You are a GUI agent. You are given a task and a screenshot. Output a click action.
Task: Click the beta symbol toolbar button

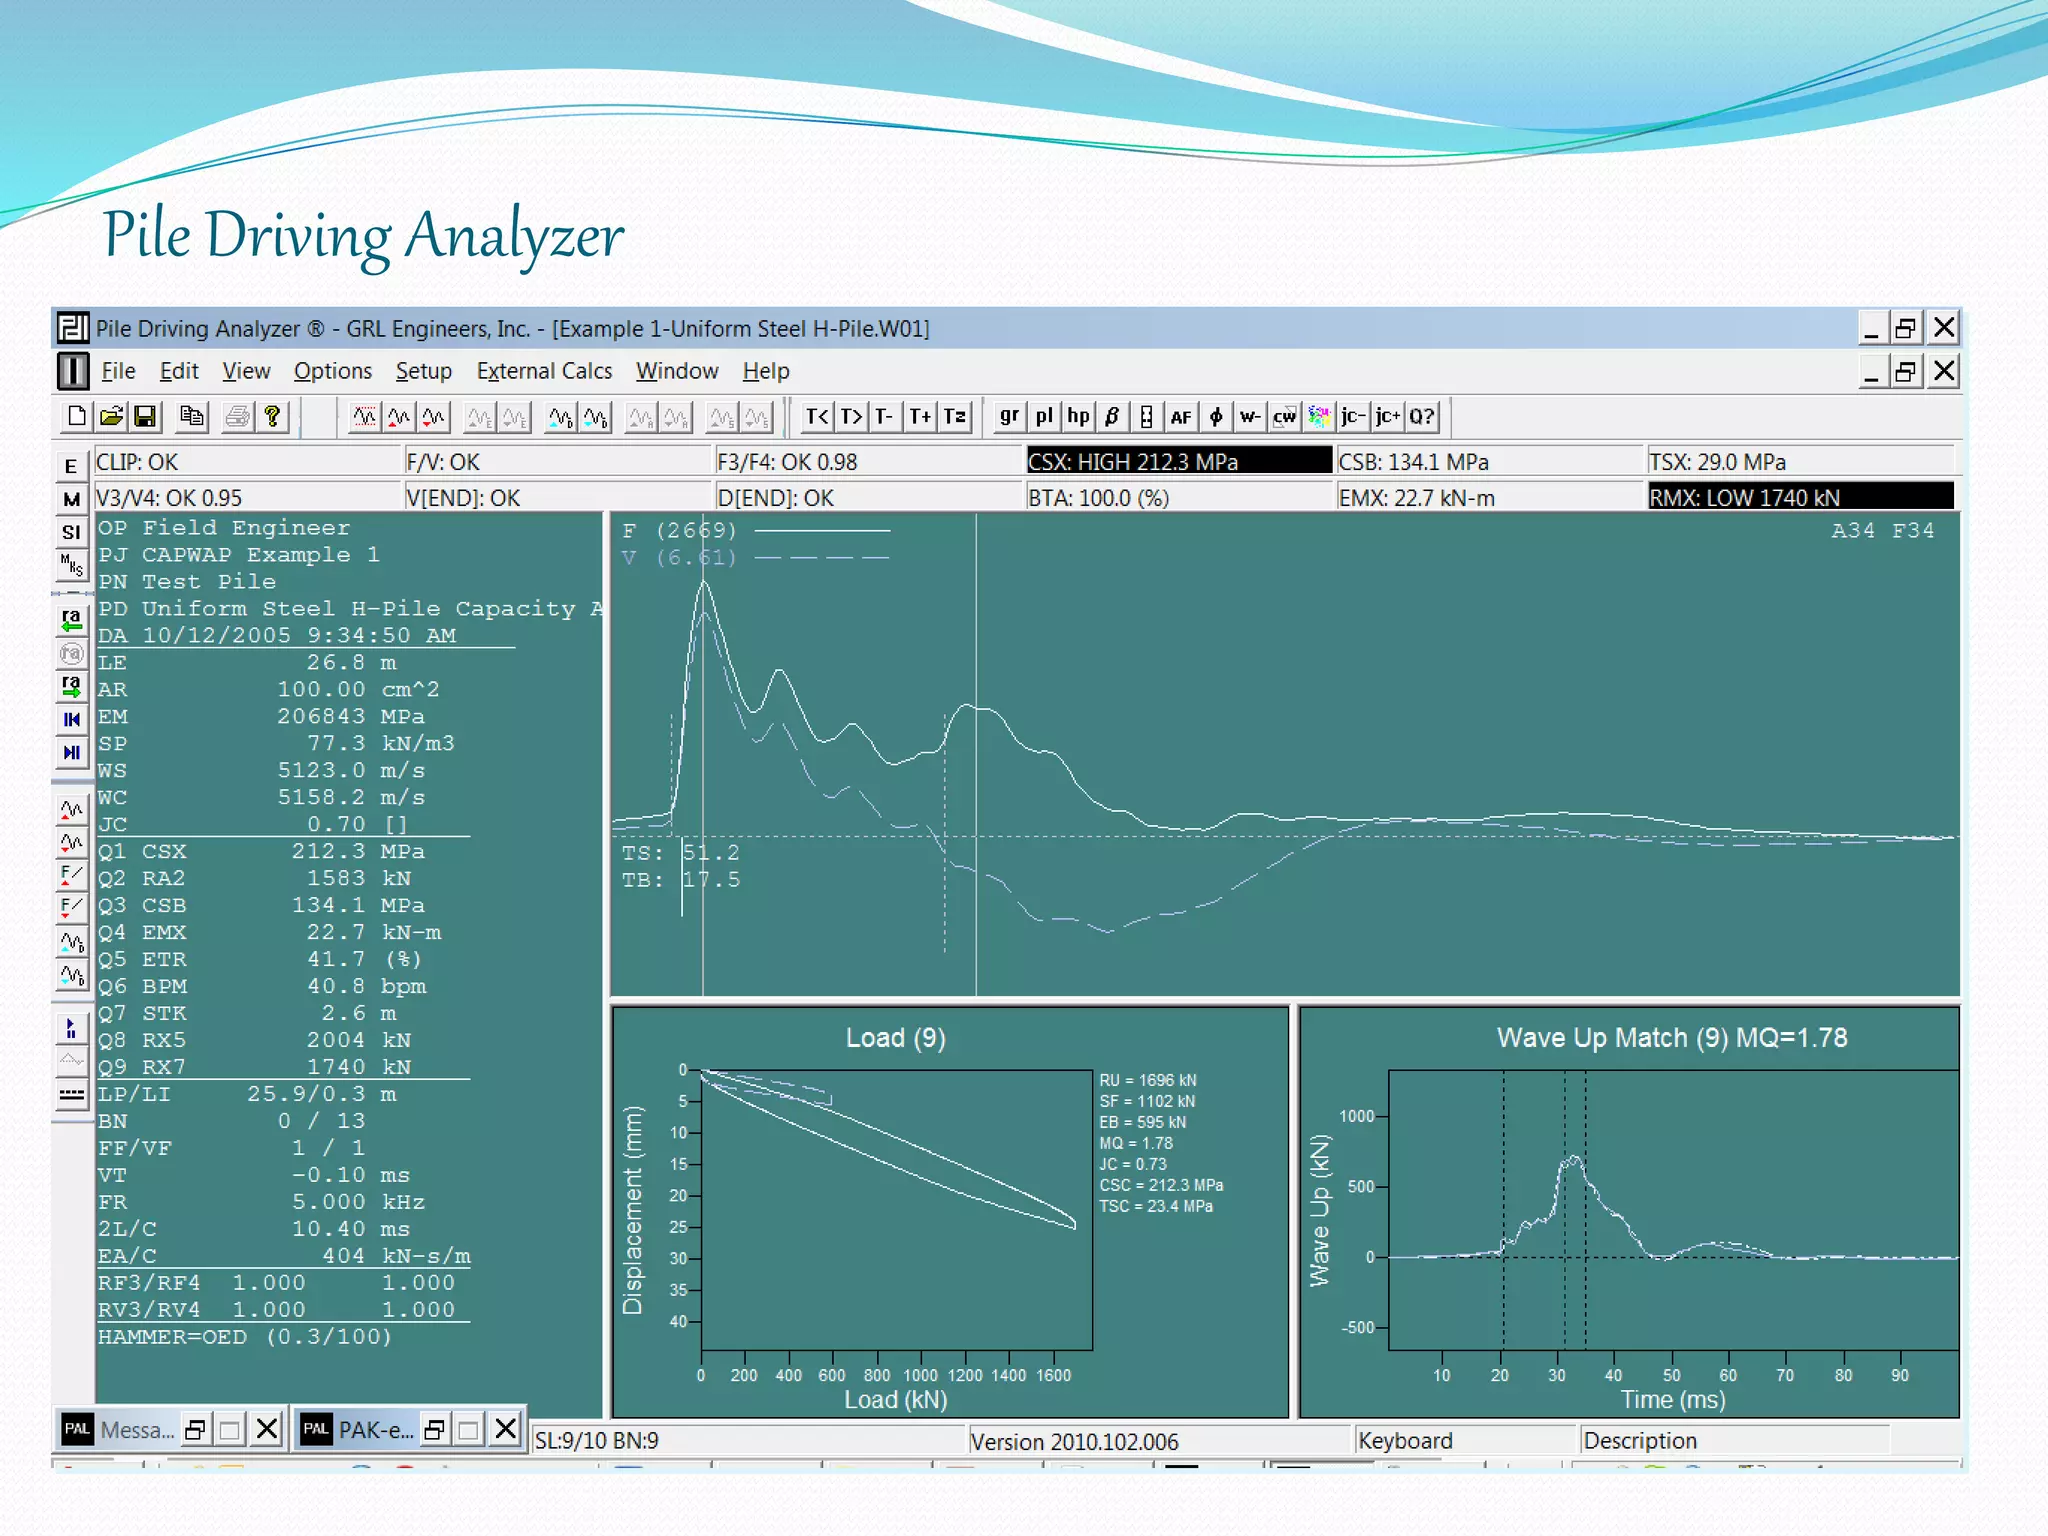pyautogui.click(x=1112, y=416)
